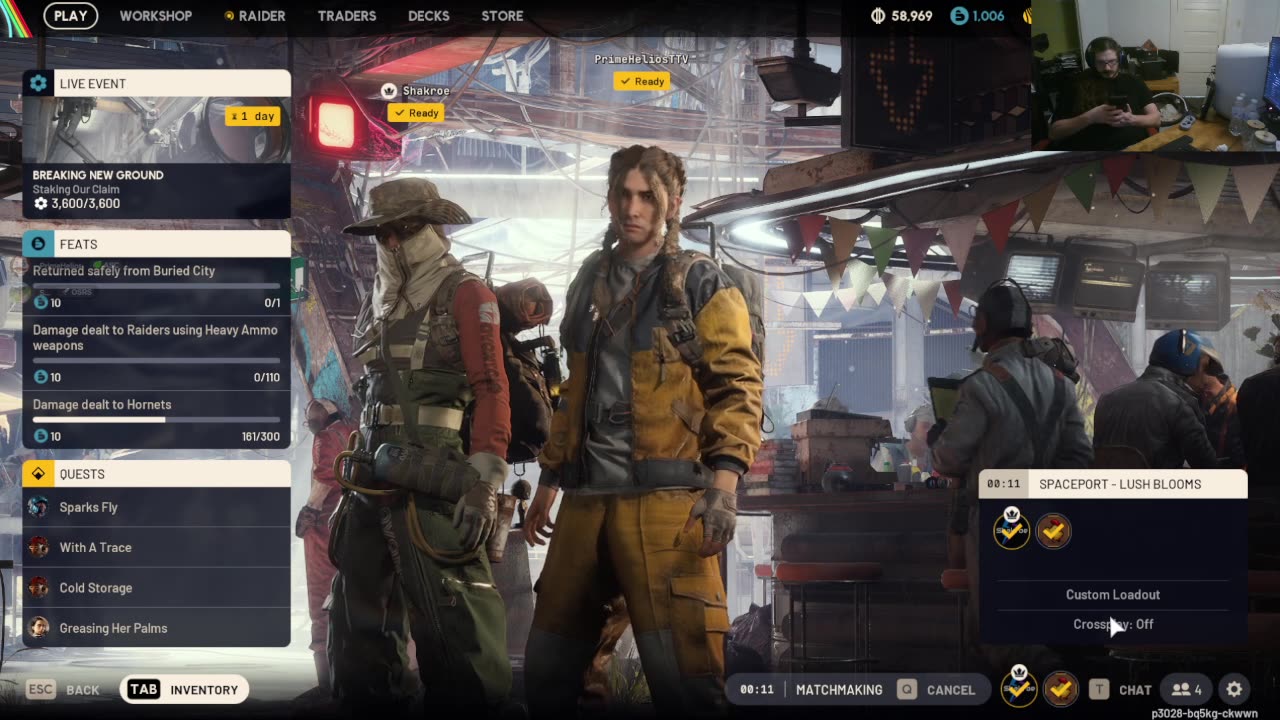The image size is (1280, 720).
Task: Open the Inventory with the TAB button
Action: 184,690
